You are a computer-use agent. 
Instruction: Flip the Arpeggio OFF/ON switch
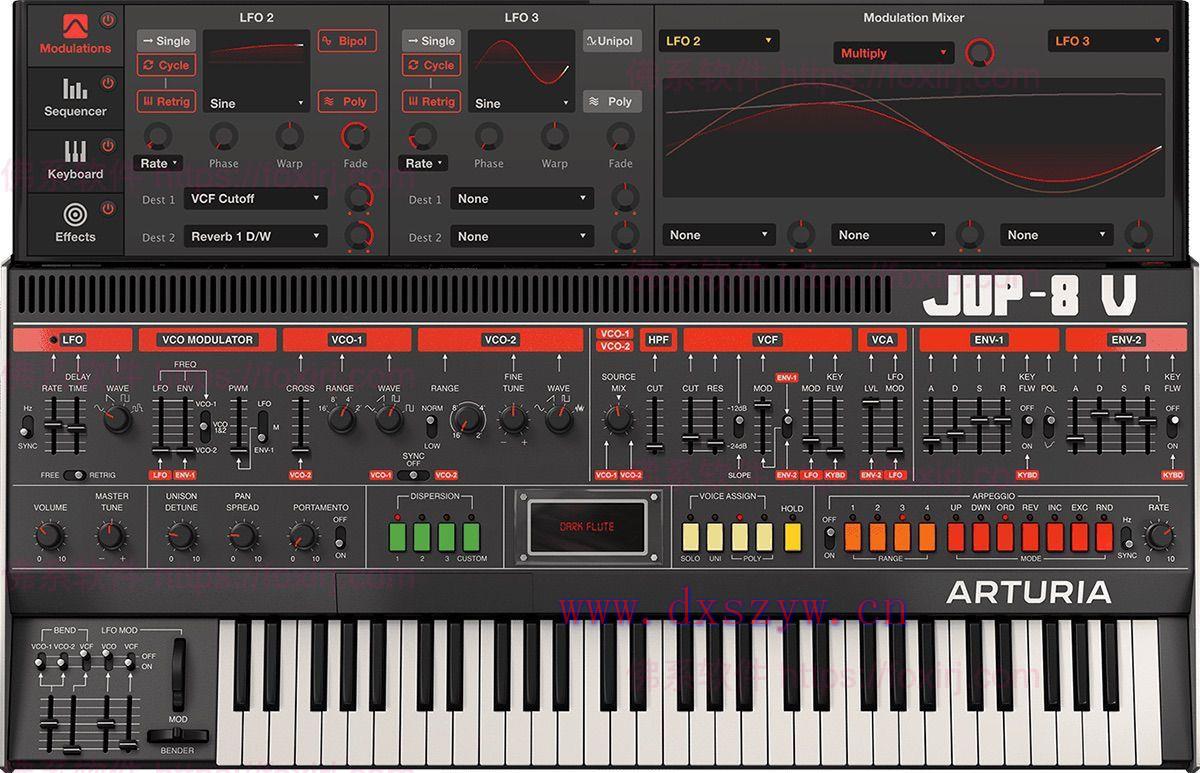[x=828, y=537]
